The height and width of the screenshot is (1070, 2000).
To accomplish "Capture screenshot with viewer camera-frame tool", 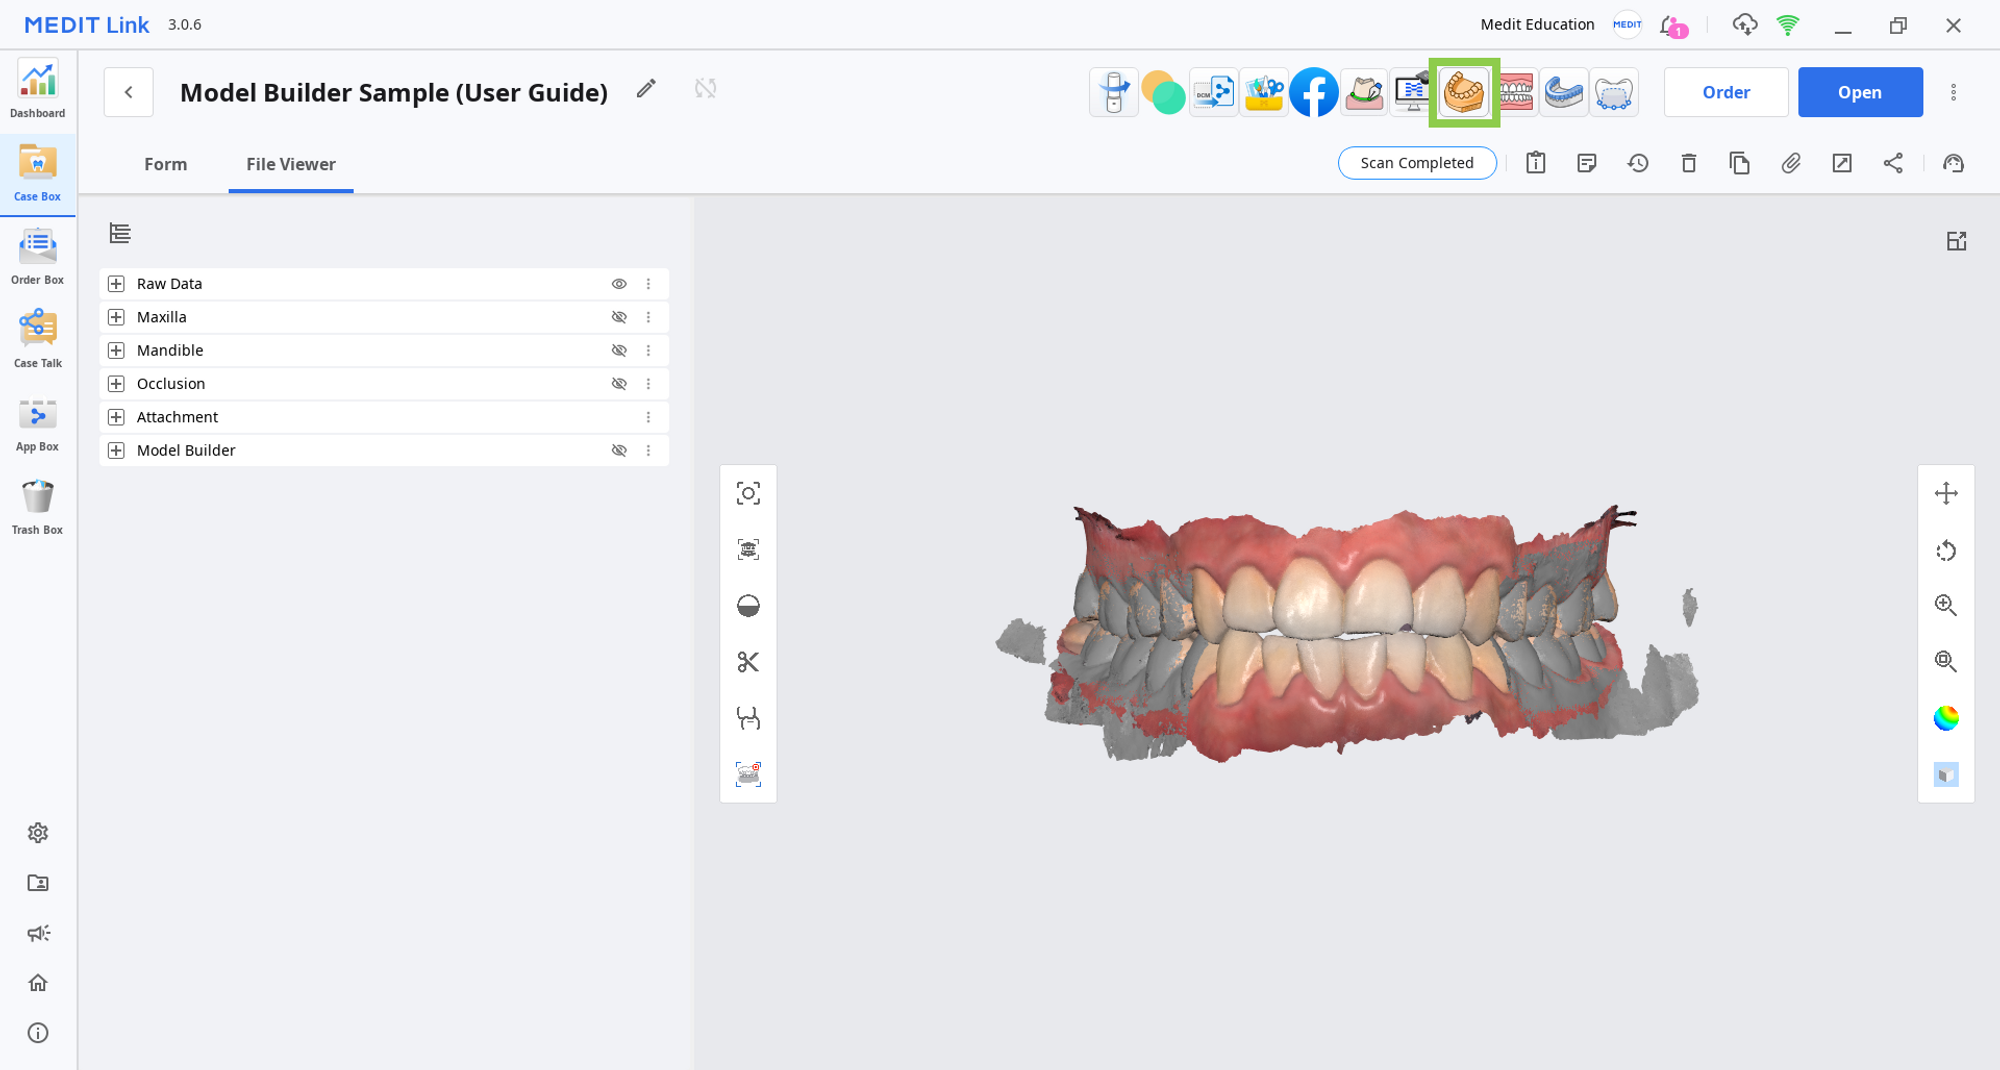I will 748,493.
